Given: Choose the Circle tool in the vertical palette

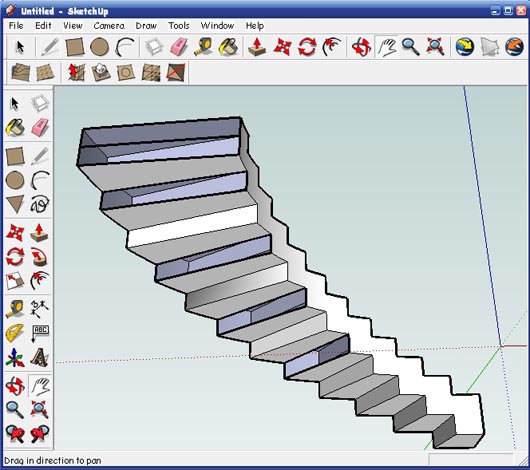Looking at the screenshot, I should click(15, 180).
